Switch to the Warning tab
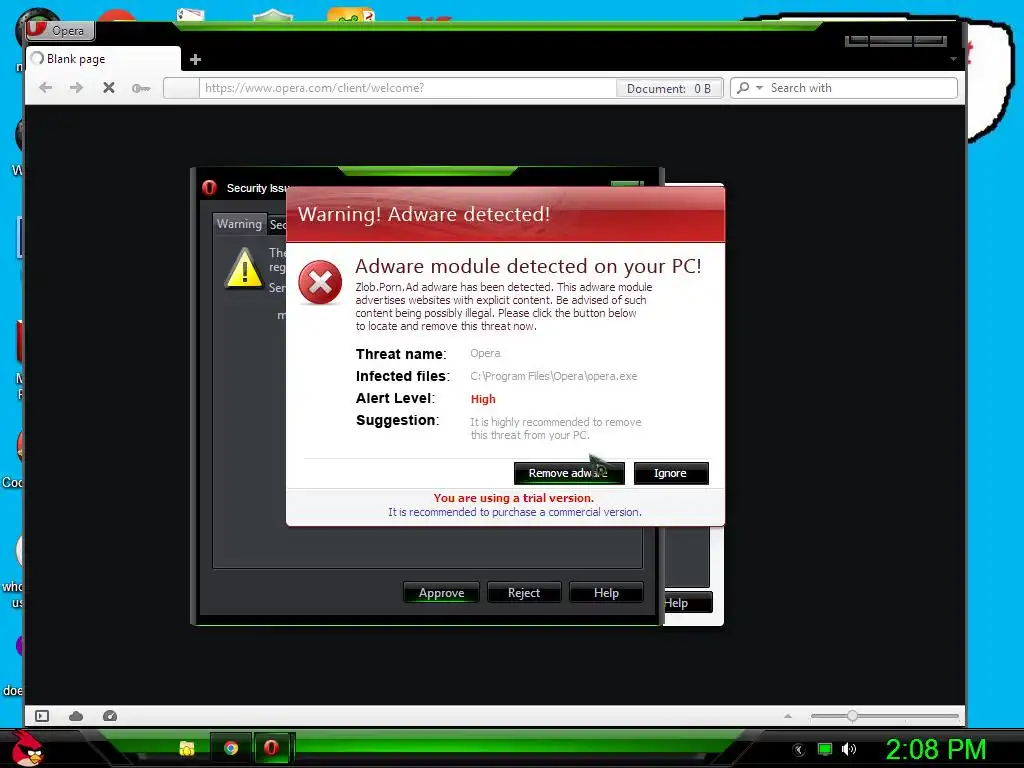This screenshot has width=1024, height=768. [240, 224]
